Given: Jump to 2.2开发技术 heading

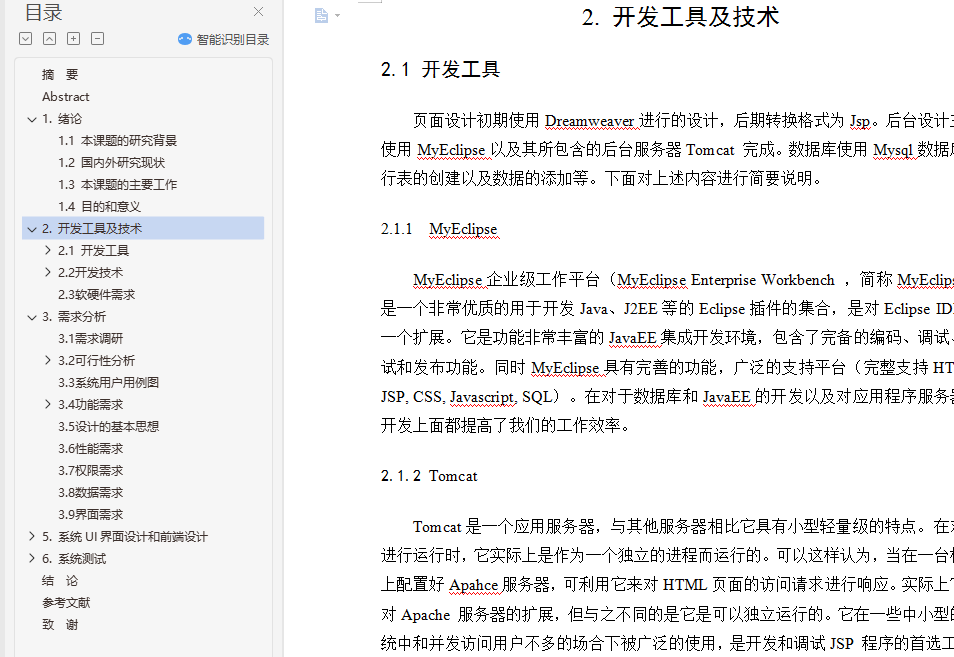Looking at the screenshot, I should (90, 273).
